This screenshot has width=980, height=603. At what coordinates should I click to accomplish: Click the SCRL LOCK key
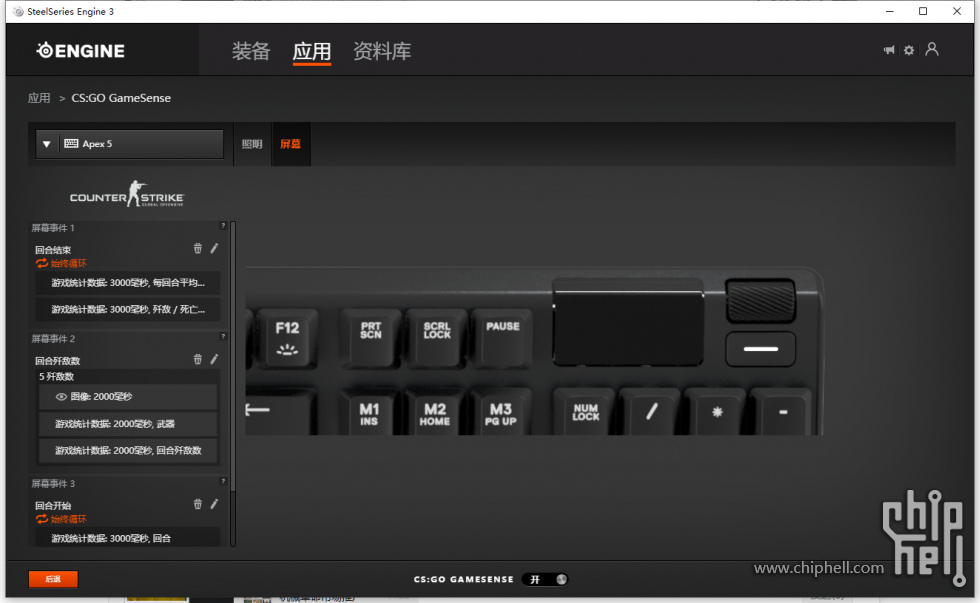click(x=437, y=337)
